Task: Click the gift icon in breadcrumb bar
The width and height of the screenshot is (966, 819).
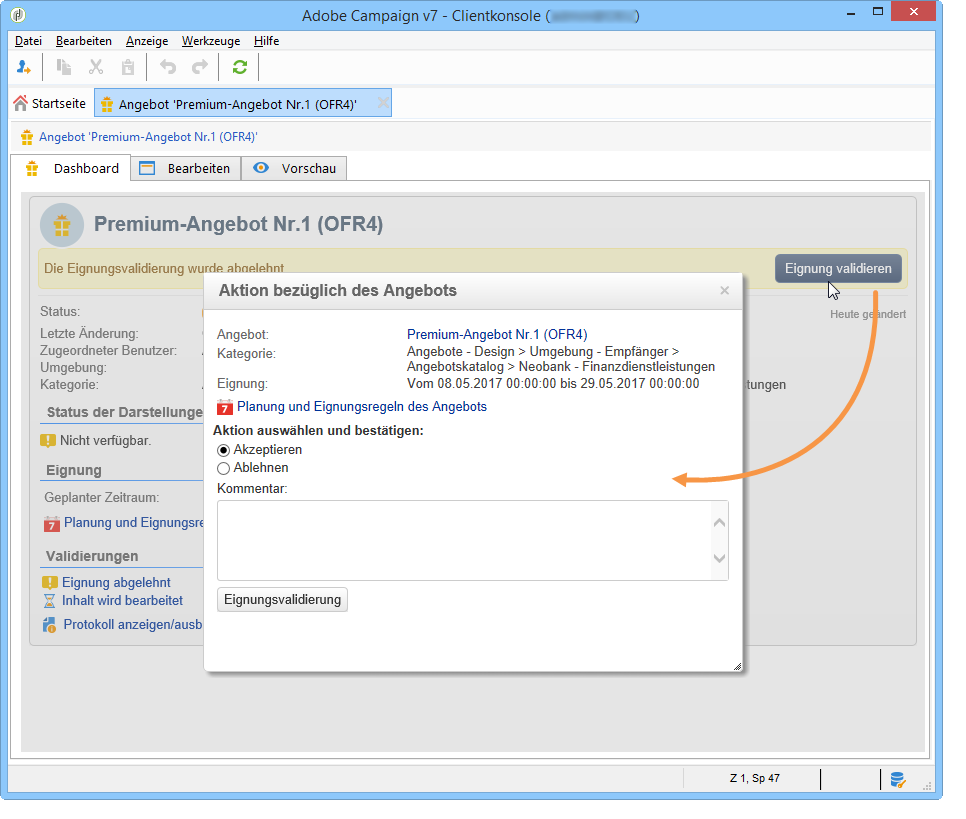Action: [26, 137]
